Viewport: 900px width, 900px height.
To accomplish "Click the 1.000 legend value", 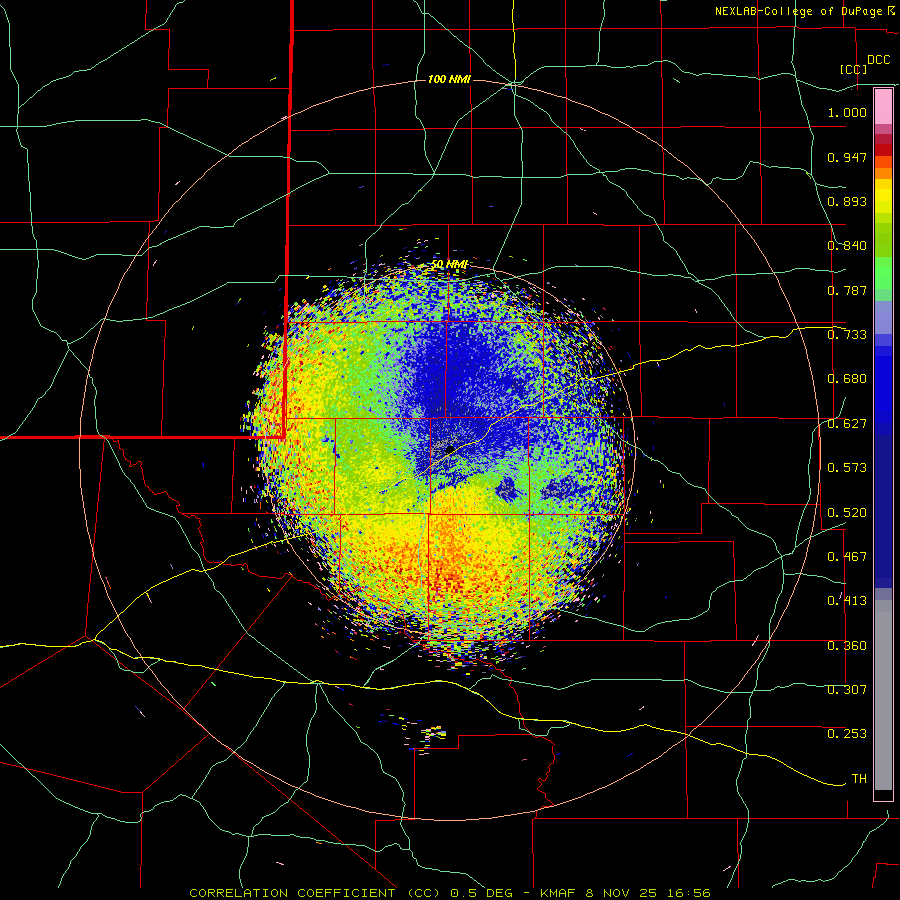I will (x=847, y=112).
